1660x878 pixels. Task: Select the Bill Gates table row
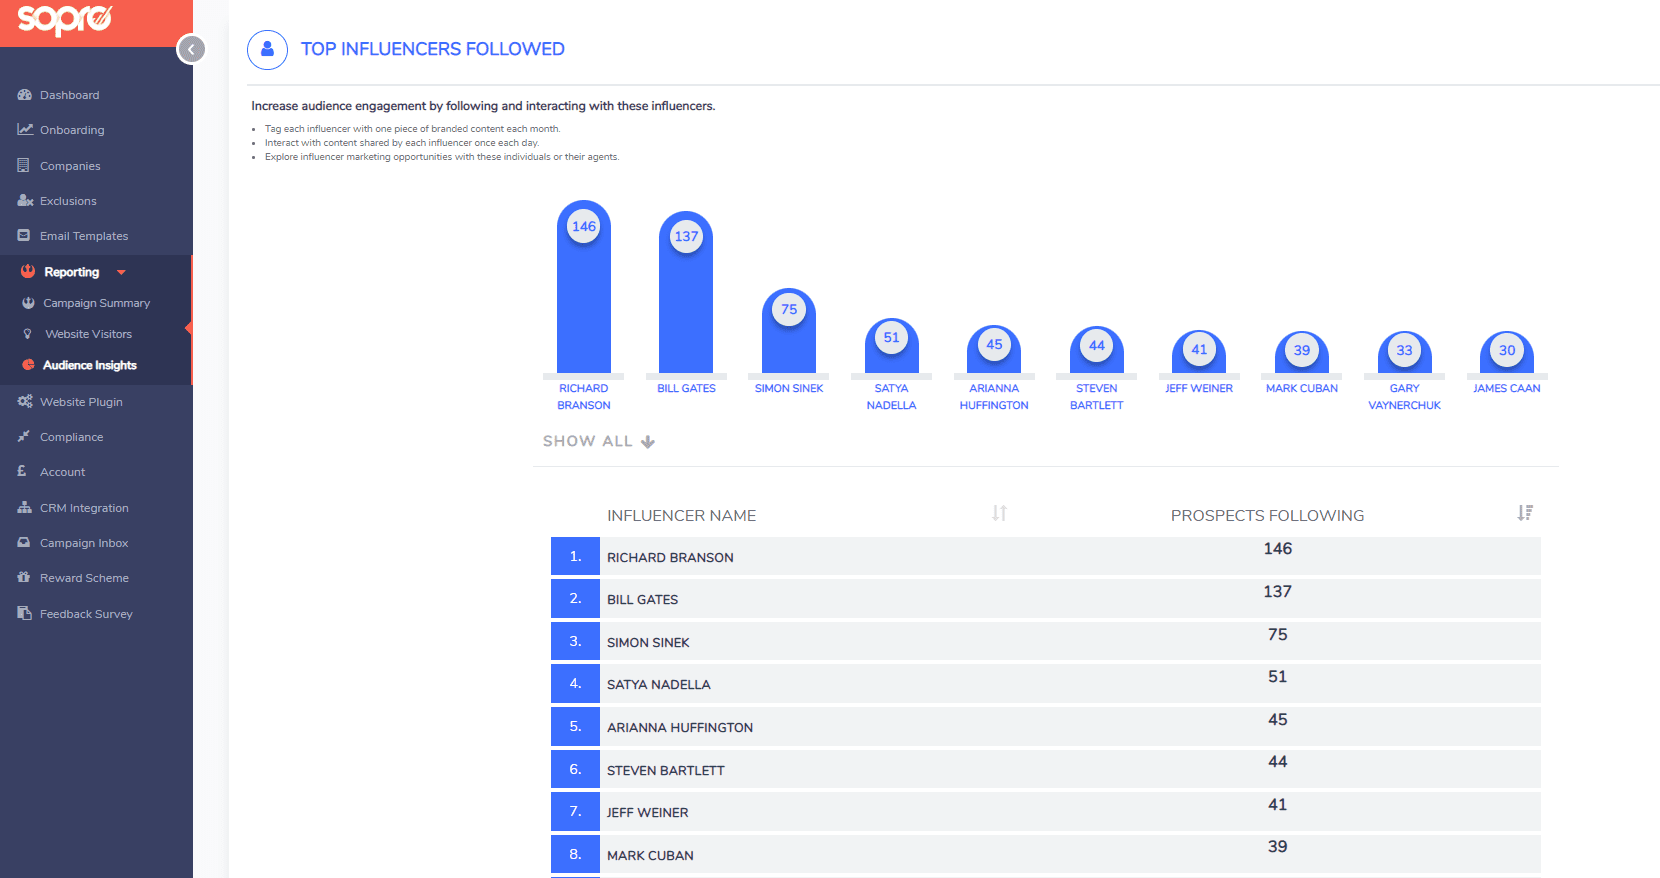(1045, 598)
